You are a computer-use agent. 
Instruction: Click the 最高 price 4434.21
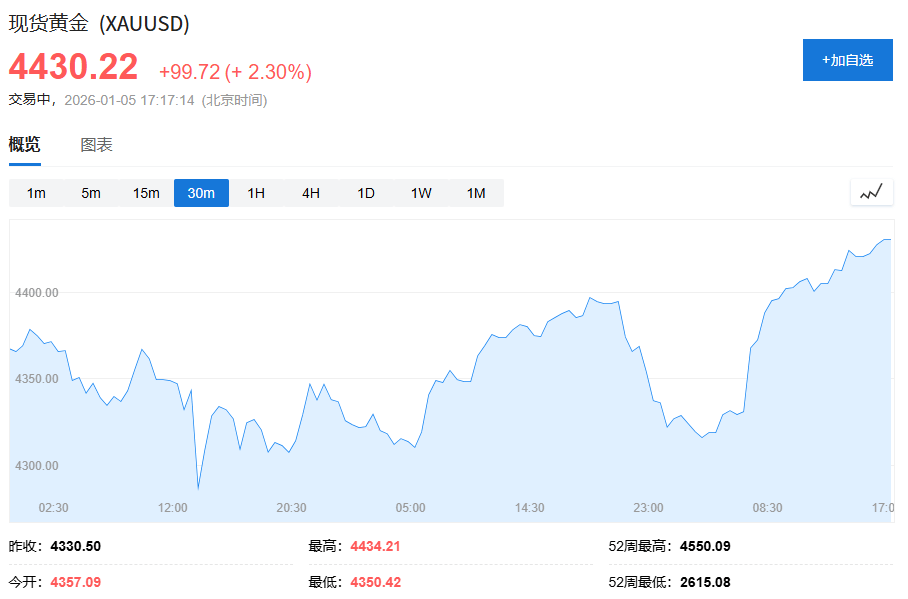click(375, 546)
